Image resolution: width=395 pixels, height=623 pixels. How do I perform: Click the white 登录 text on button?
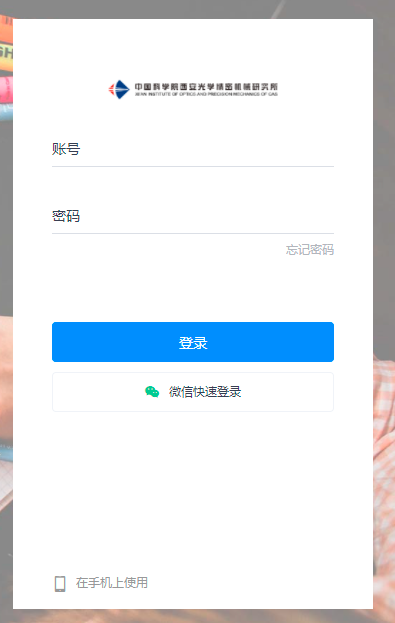coord(193,342)
